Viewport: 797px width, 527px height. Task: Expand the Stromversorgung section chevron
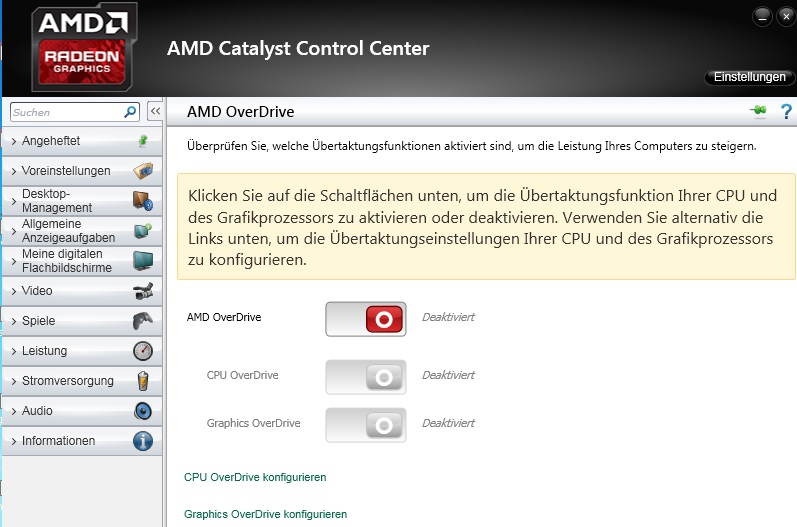[14, 381]
